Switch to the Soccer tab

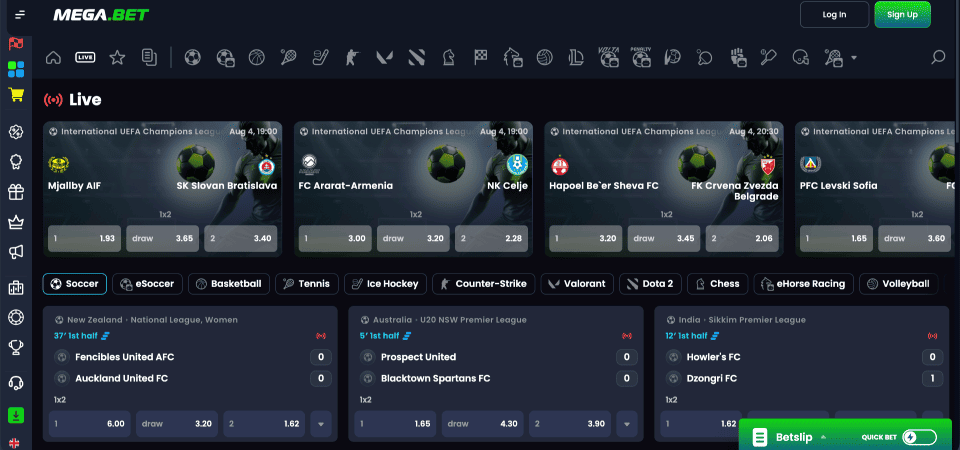tap(75, 284)
